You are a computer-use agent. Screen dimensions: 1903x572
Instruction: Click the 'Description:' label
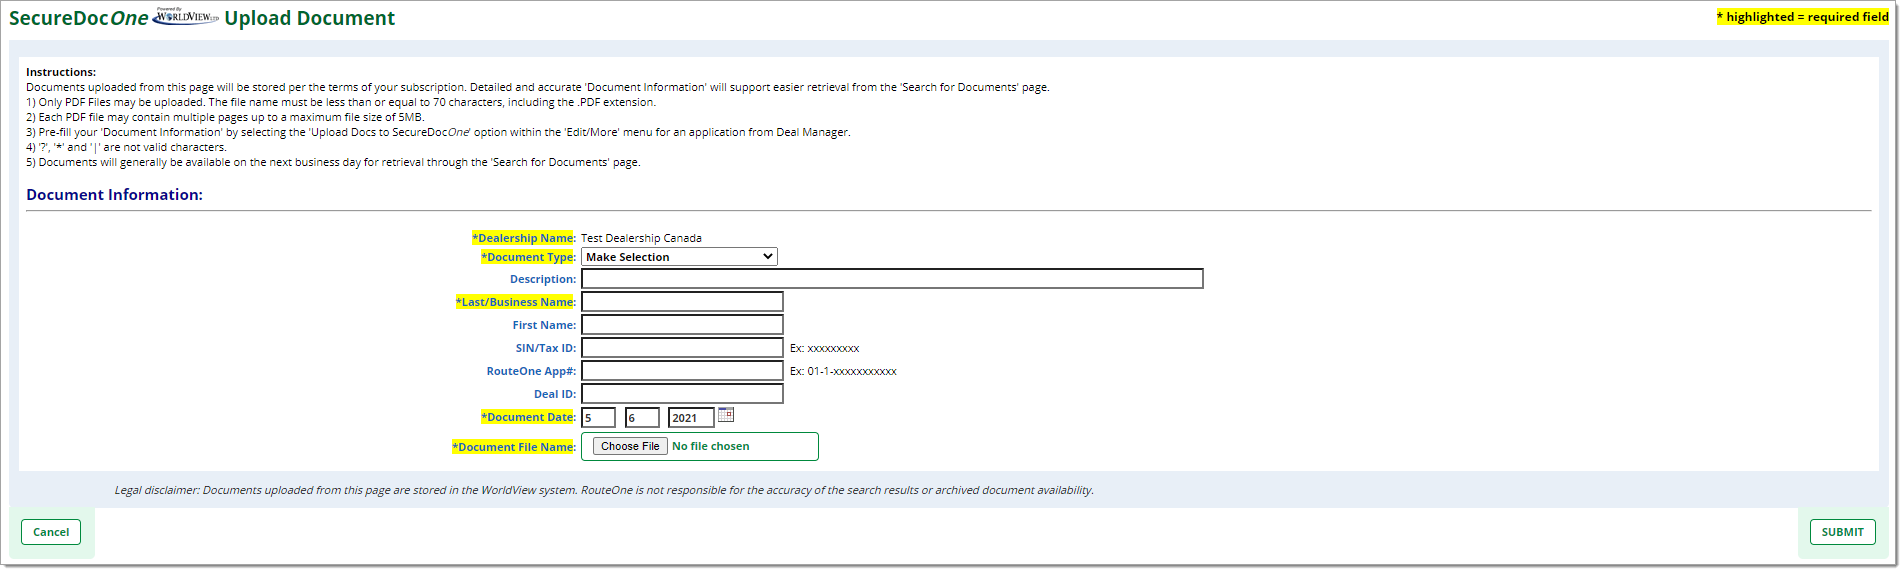(543, 279)
